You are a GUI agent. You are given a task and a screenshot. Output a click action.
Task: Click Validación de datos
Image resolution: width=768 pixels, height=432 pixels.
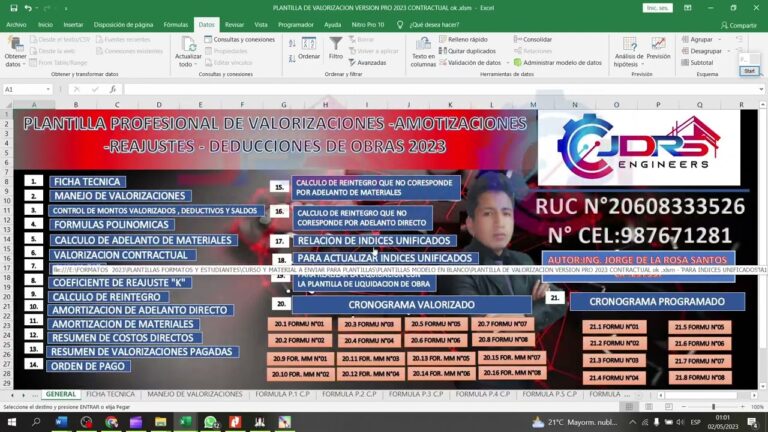[470, 63]
